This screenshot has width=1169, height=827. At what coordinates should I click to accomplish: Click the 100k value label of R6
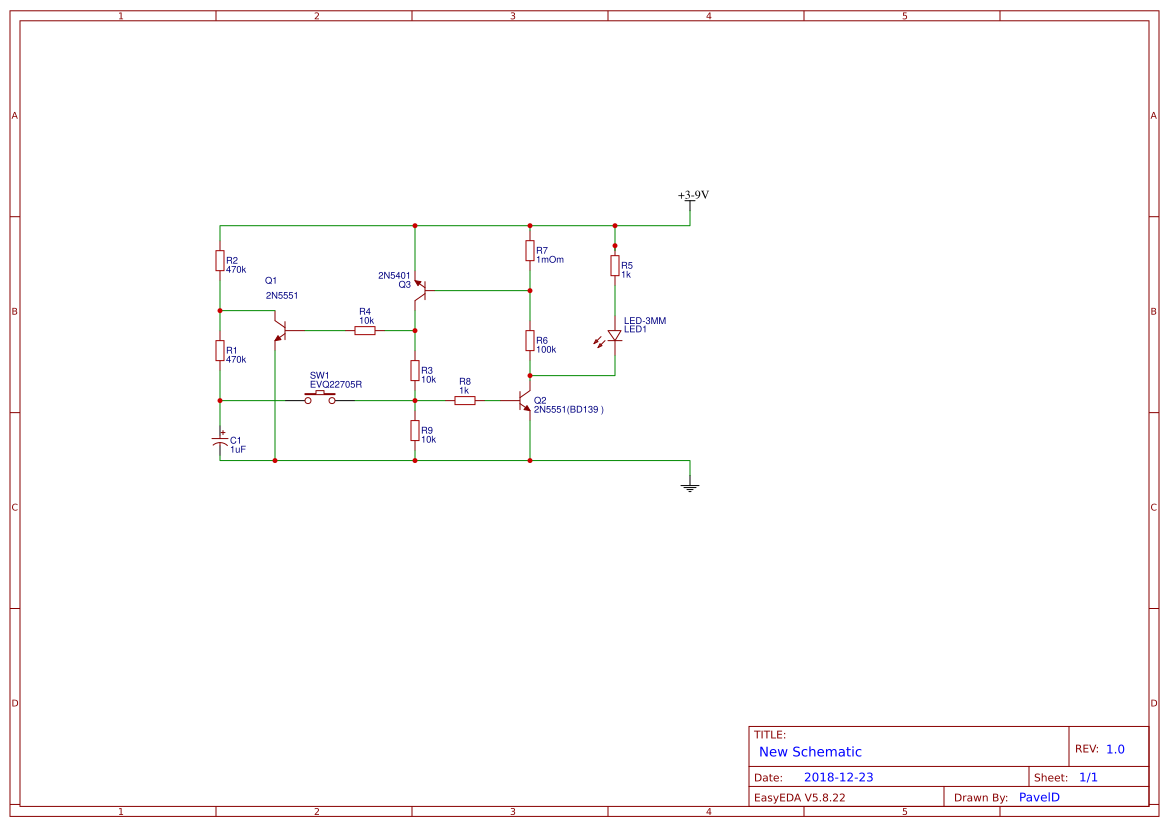[x=546, y=350]
